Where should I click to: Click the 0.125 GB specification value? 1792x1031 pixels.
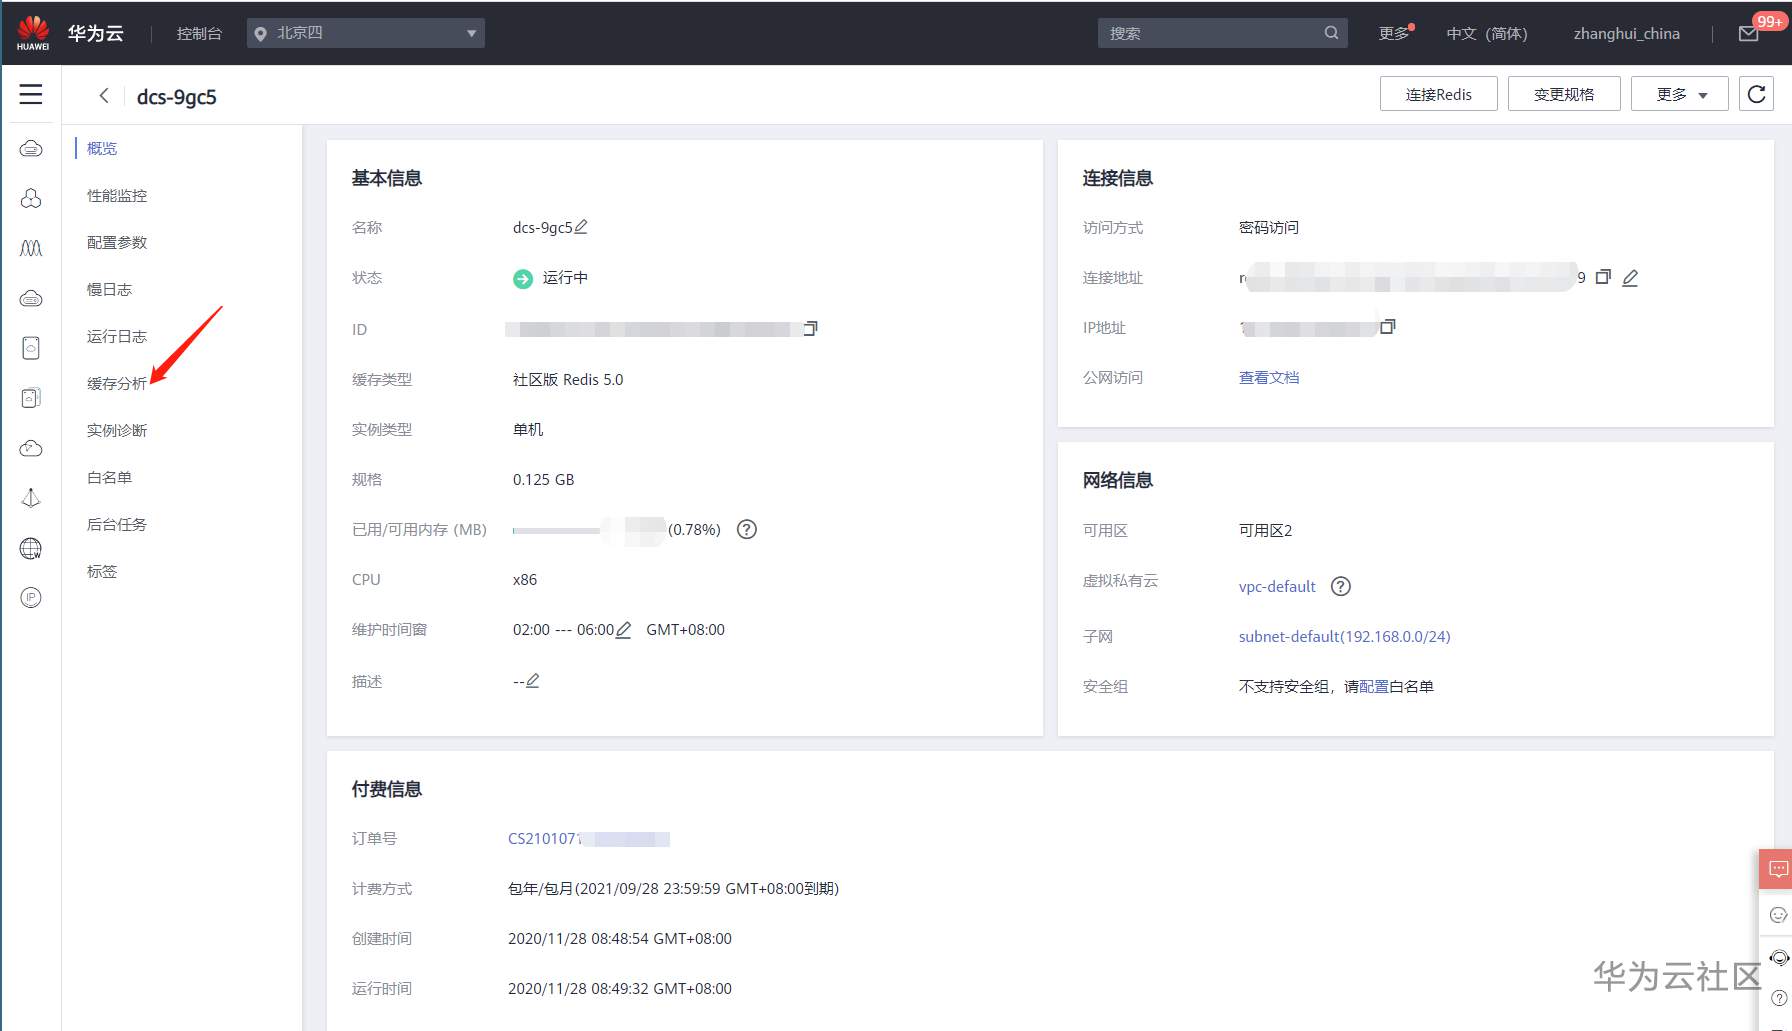coord(544,479)
